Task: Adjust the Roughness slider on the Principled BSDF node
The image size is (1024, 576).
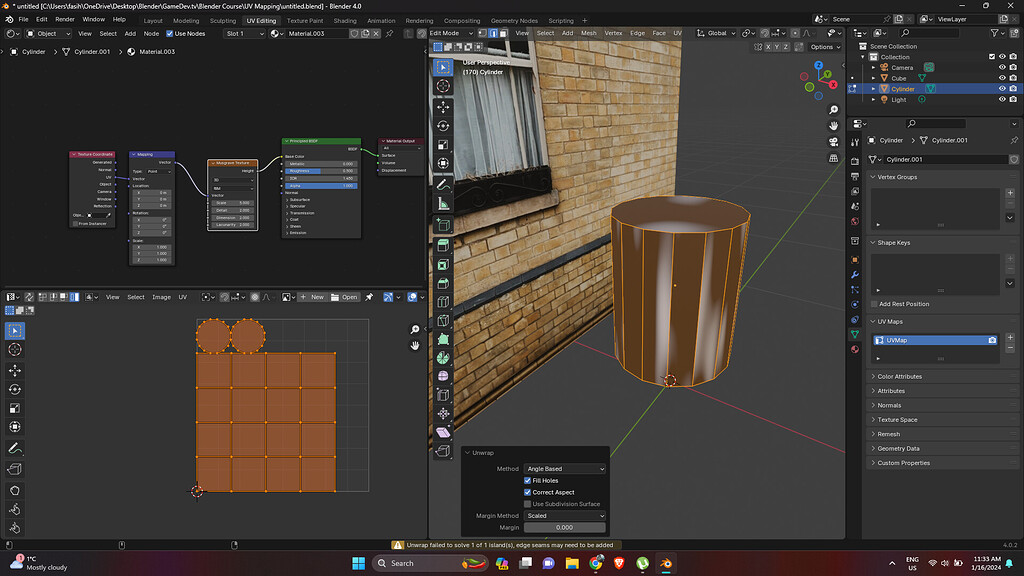Action: pos(320,170)
